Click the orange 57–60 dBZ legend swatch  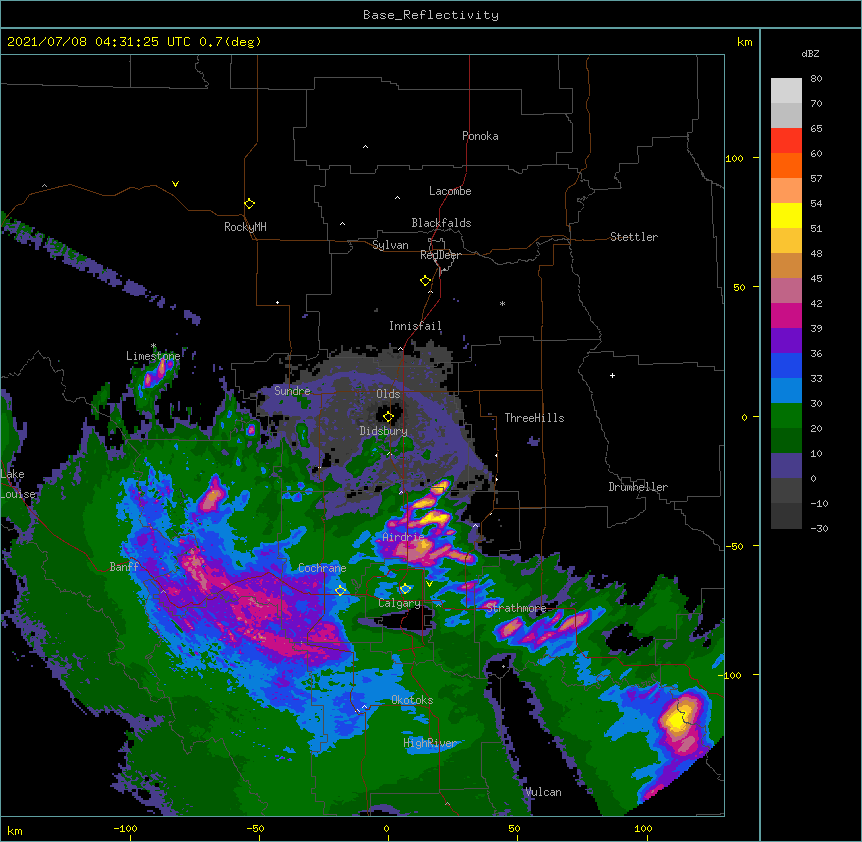pos(786,165)
